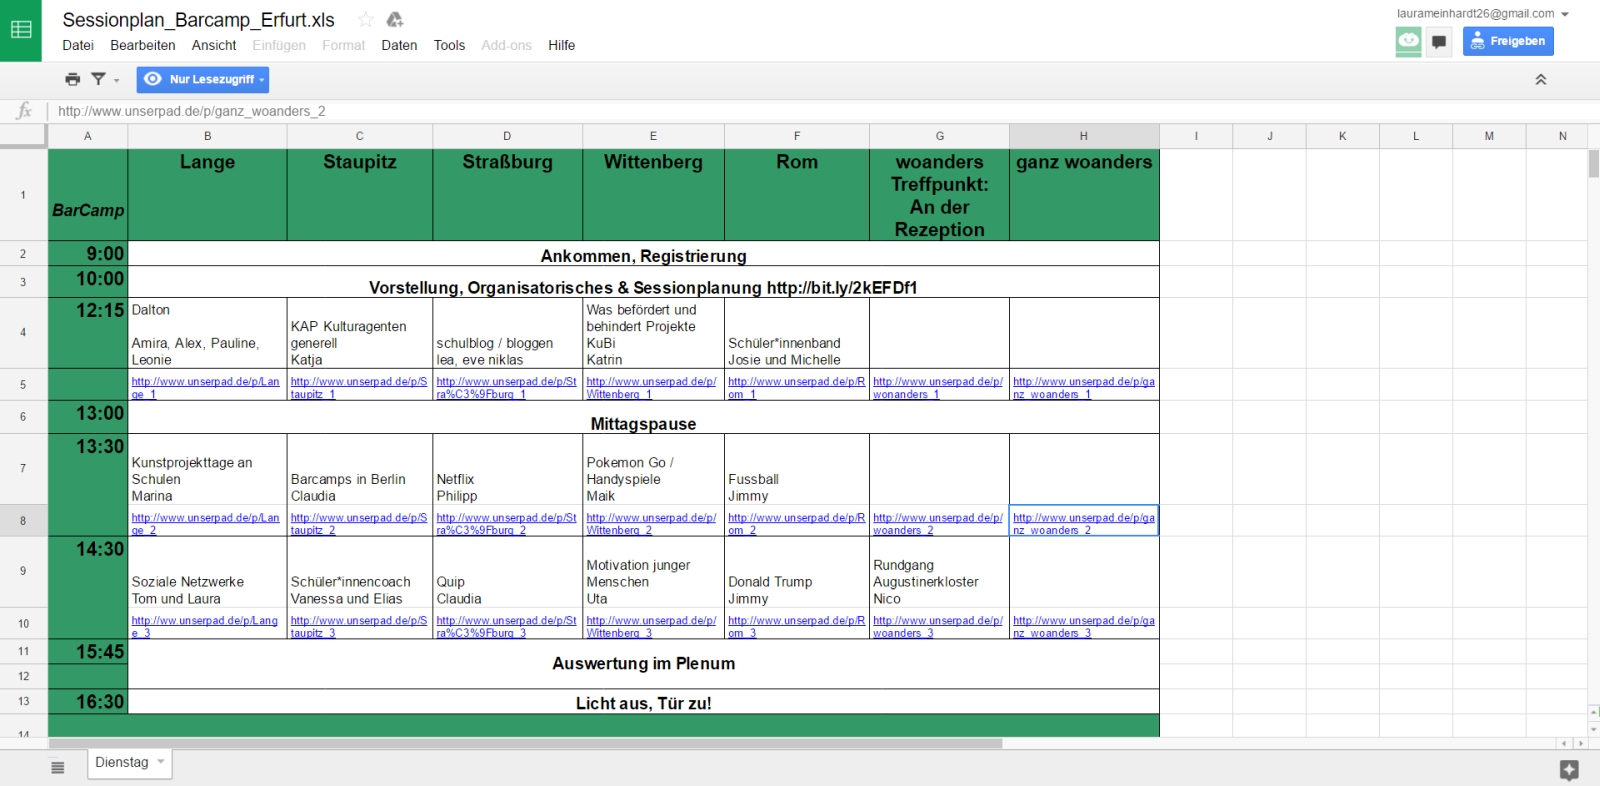Click the green Sheets home icon

[x=21, y=30]
